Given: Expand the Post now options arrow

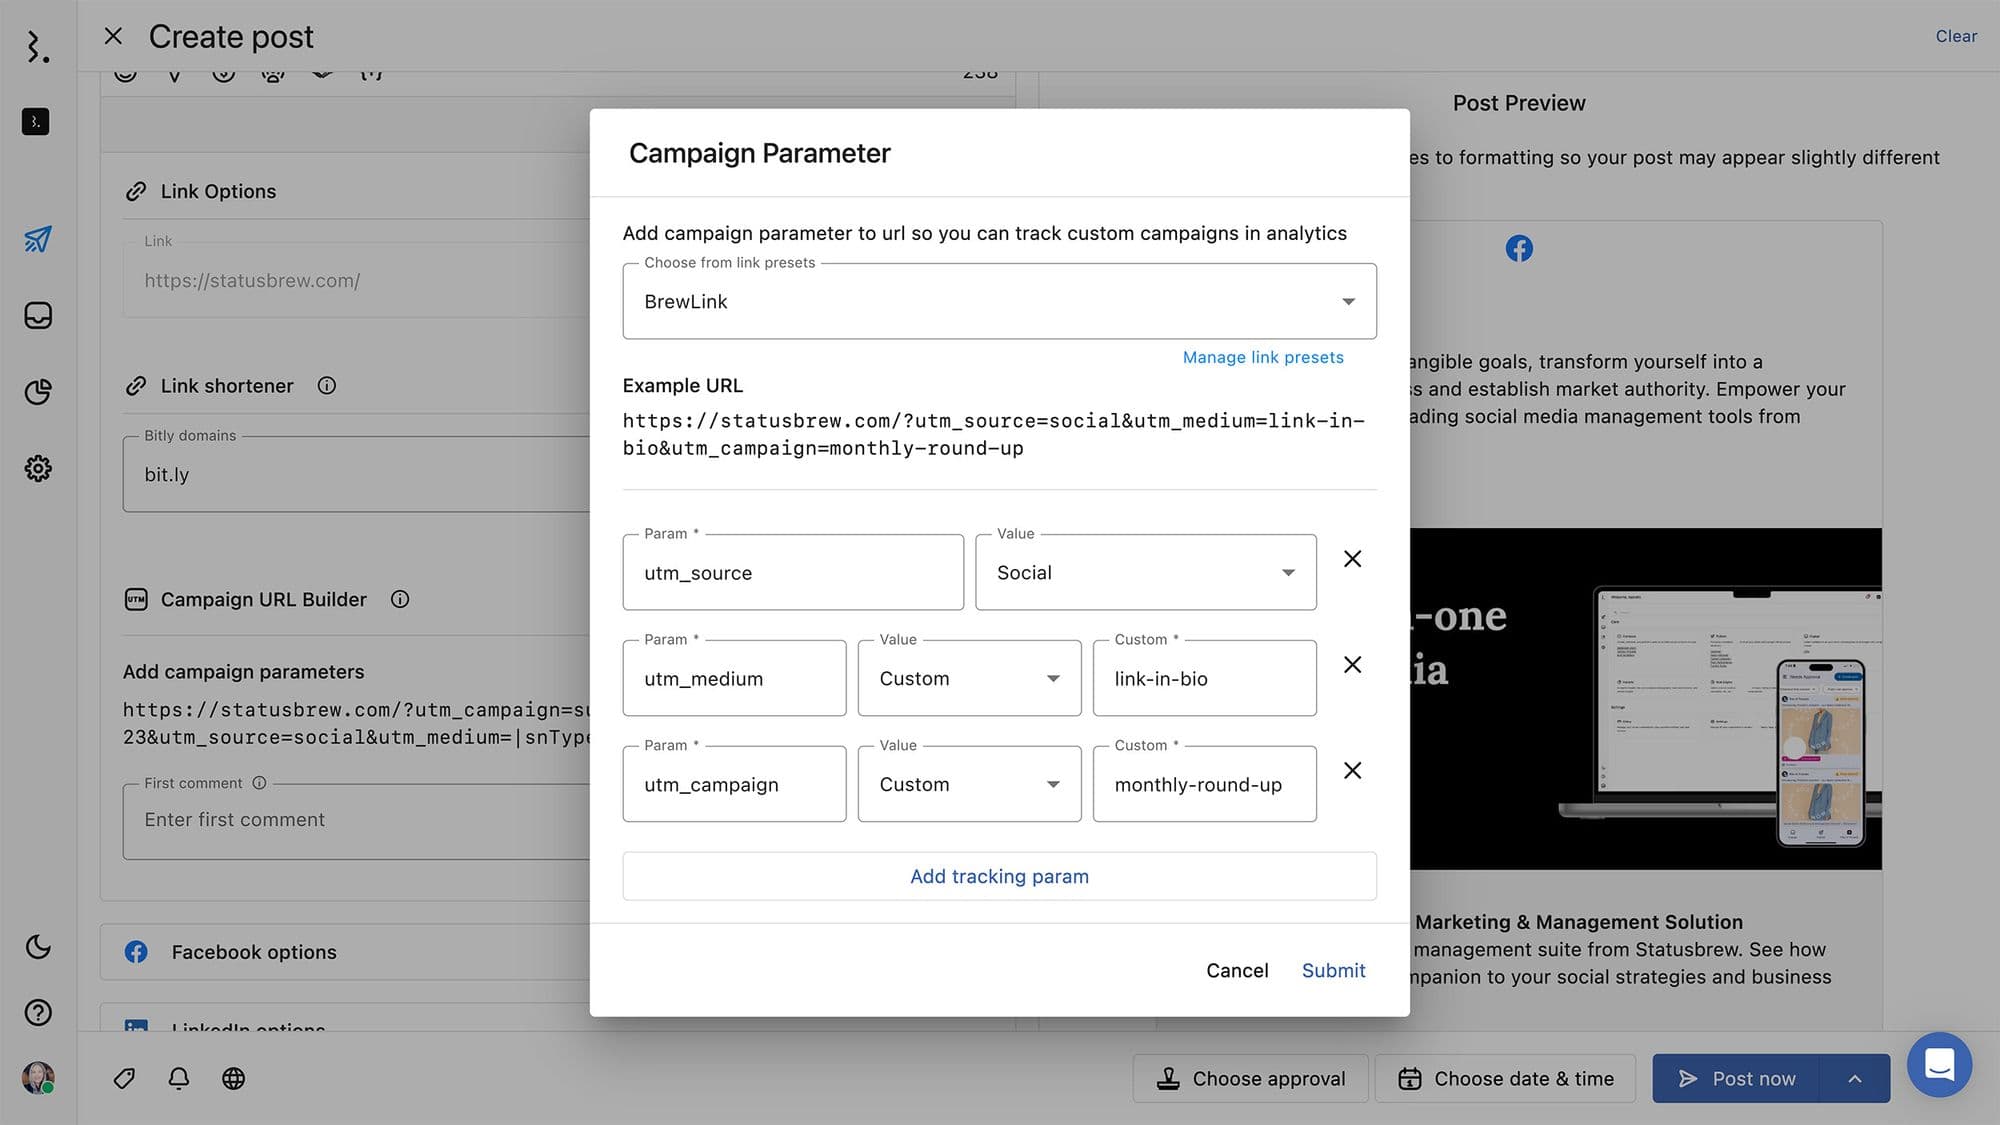Looking at the screenshot, I should (1855, 1078).
